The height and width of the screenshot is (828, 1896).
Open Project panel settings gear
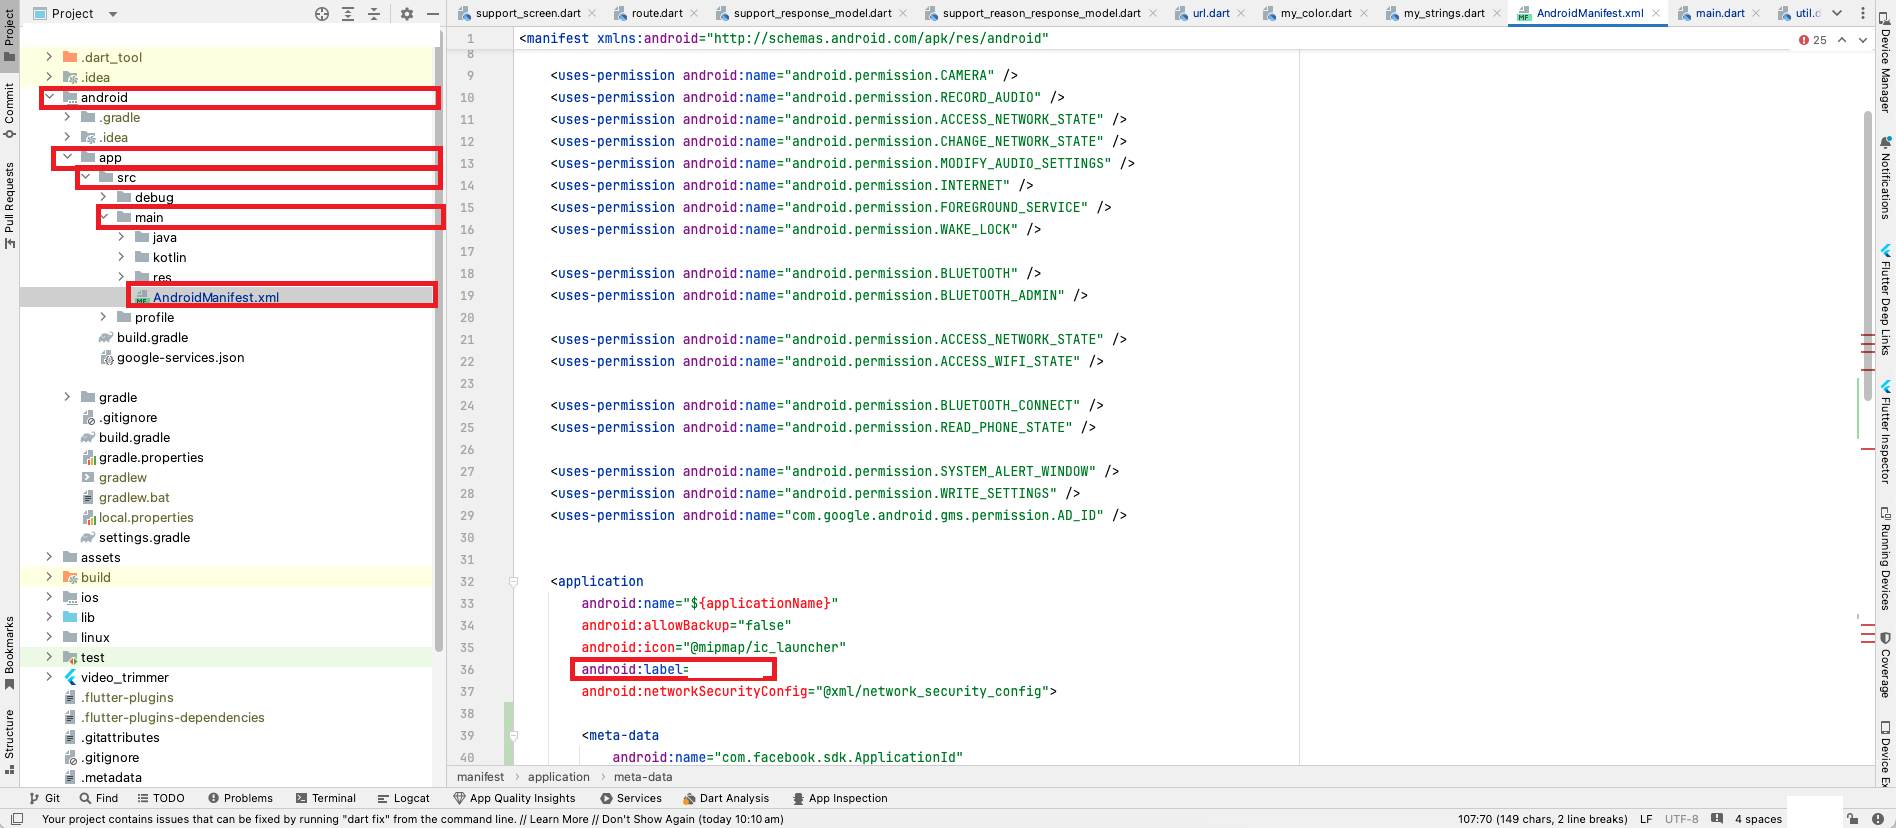tap(407, 14)
